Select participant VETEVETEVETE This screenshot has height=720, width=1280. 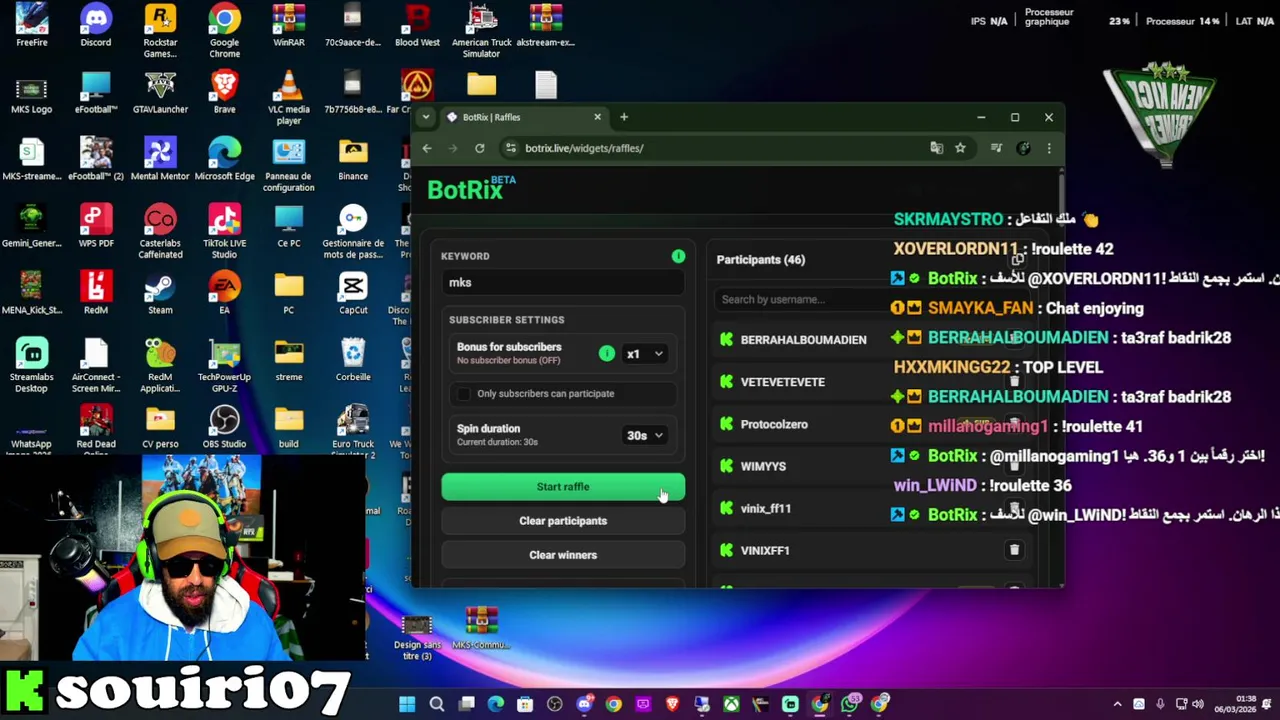tap(782, 382)
